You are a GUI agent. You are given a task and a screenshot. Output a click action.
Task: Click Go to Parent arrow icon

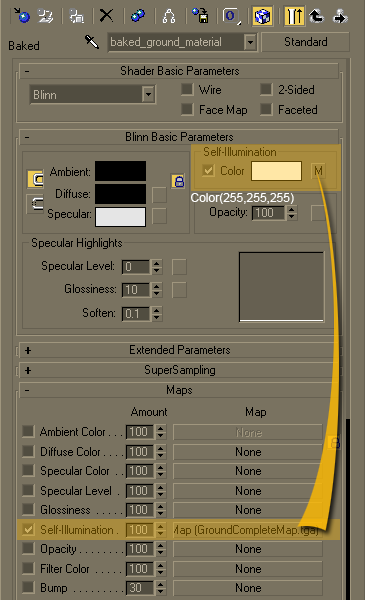click(317, 16)
